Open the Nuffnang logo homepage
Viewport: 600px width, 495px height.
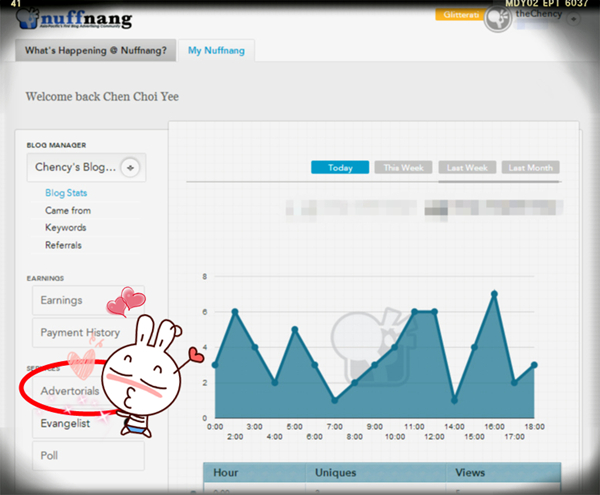(75, 19)
